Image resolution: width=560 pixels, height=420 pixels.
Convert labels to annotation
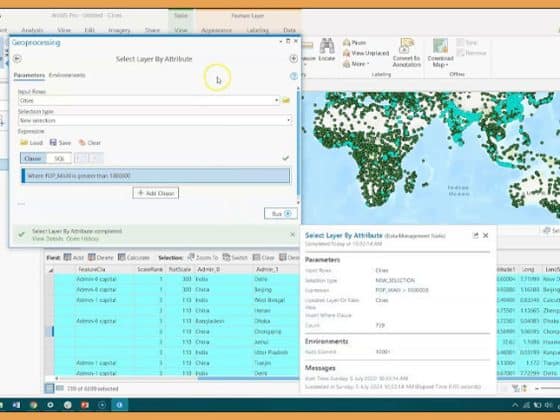point(406,53)
